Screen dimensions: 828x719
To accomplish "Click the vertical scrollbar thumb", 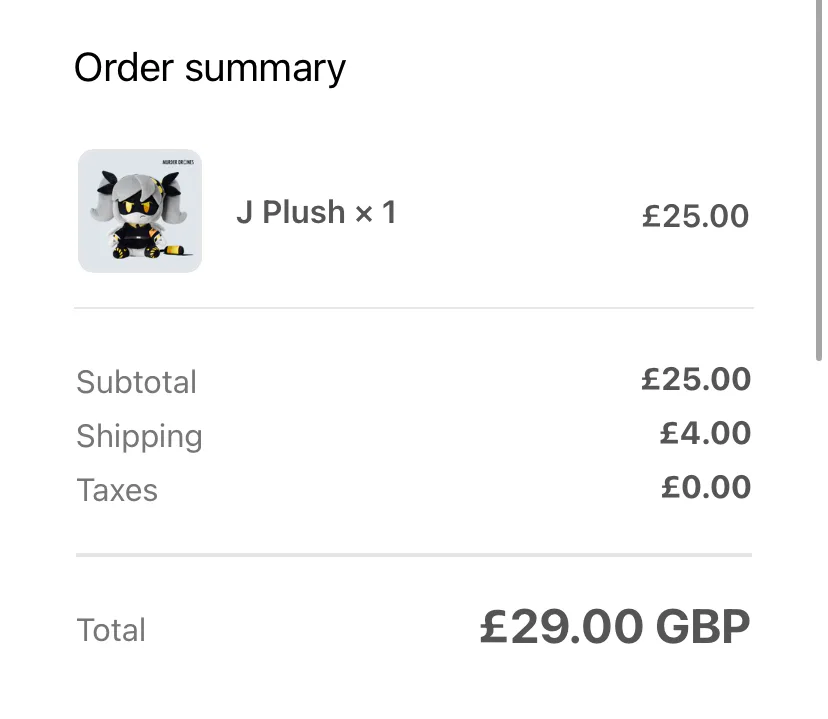I will pyautogui.click(x=819, y=181).
